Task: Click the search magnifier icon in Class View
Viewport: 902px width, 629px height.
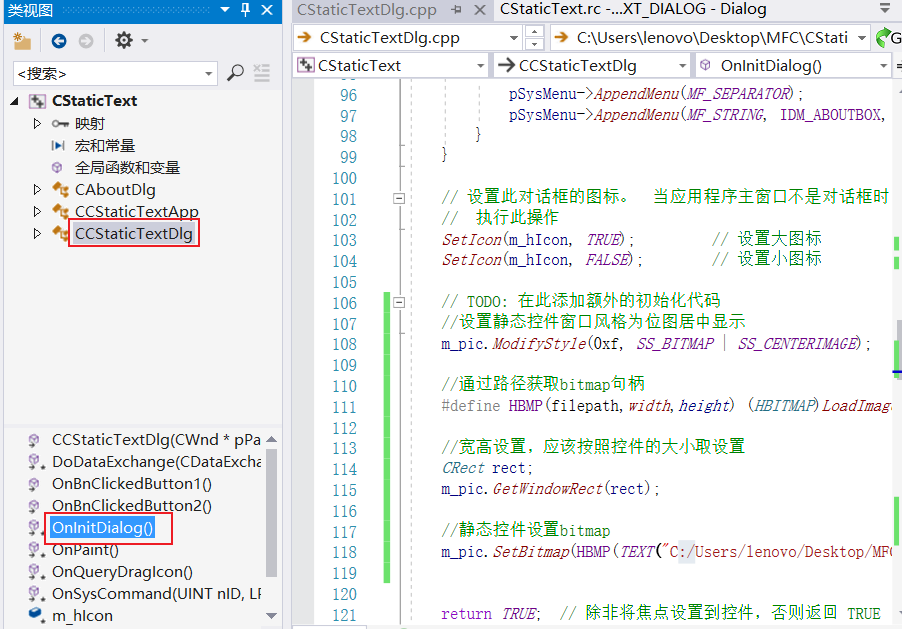Action: coord(235,73)
